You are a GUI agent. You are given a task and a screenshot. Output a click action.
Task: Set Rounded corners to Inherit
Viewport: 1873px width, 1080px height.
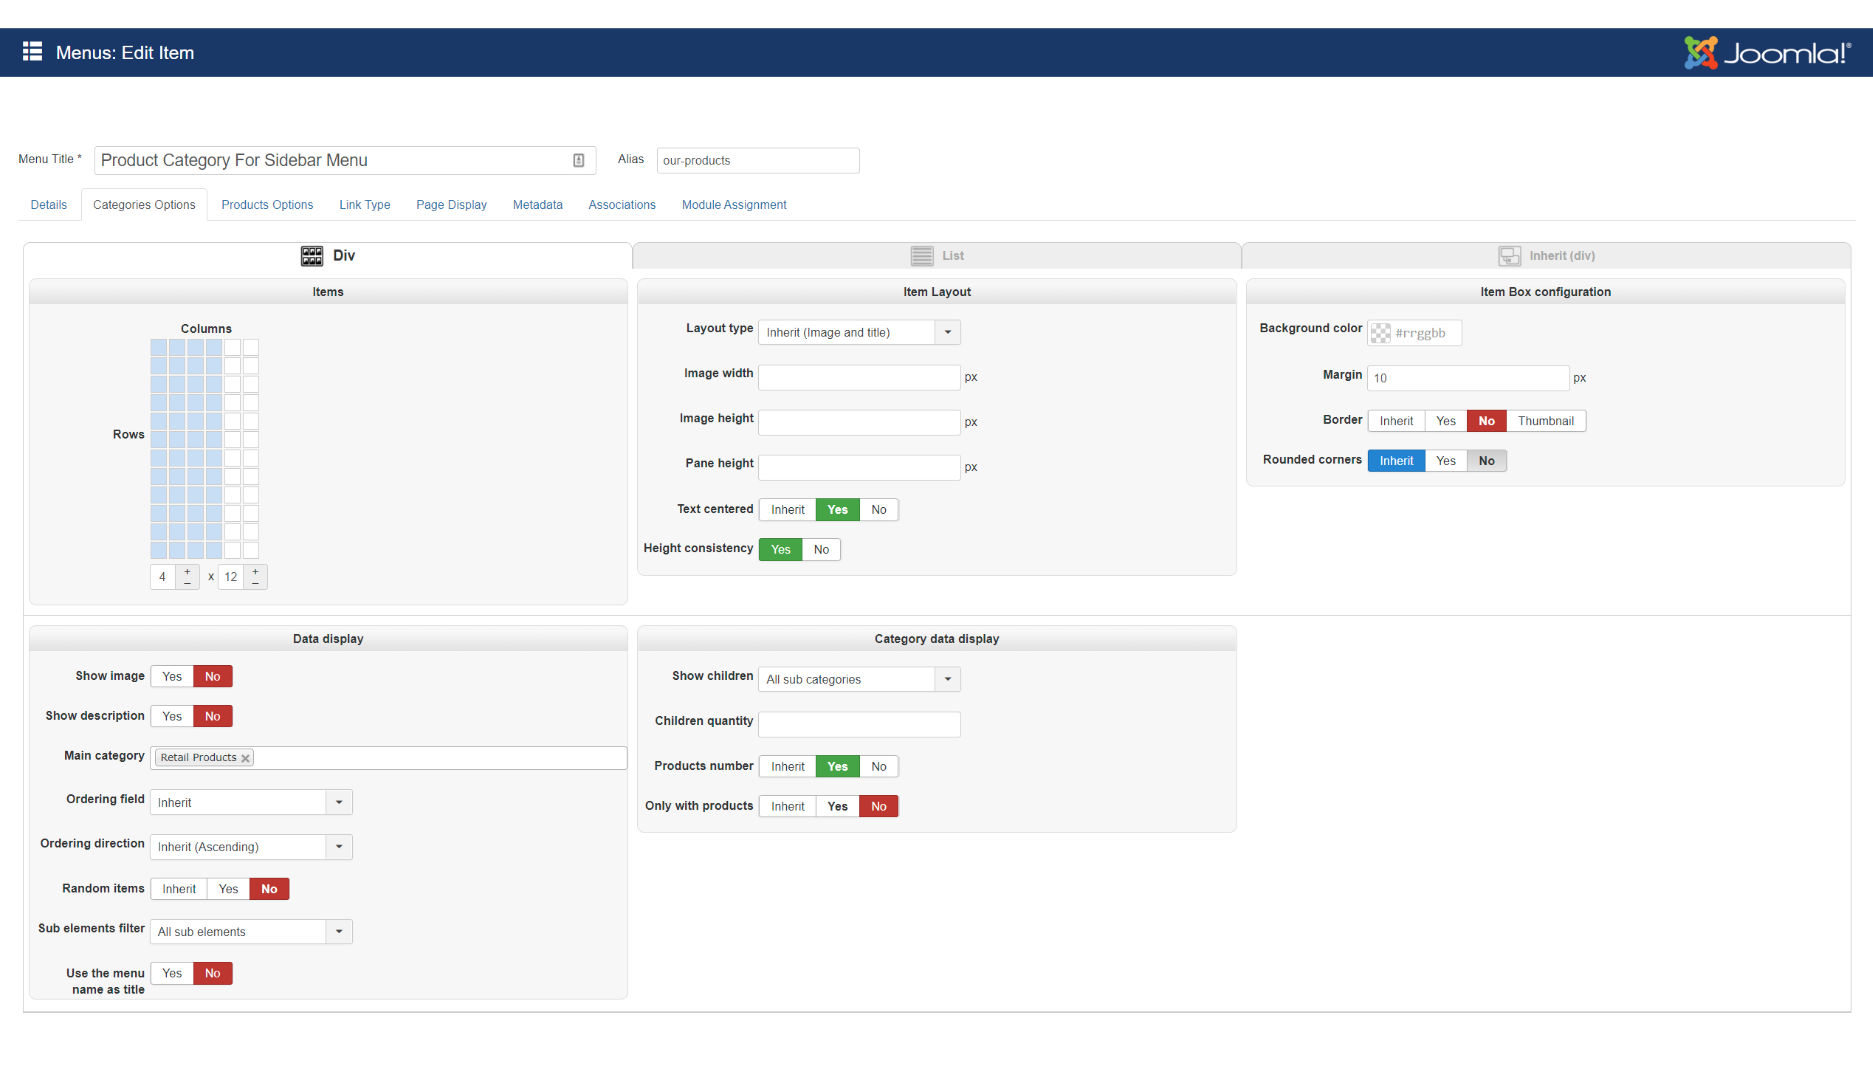tap(1397, 461)
